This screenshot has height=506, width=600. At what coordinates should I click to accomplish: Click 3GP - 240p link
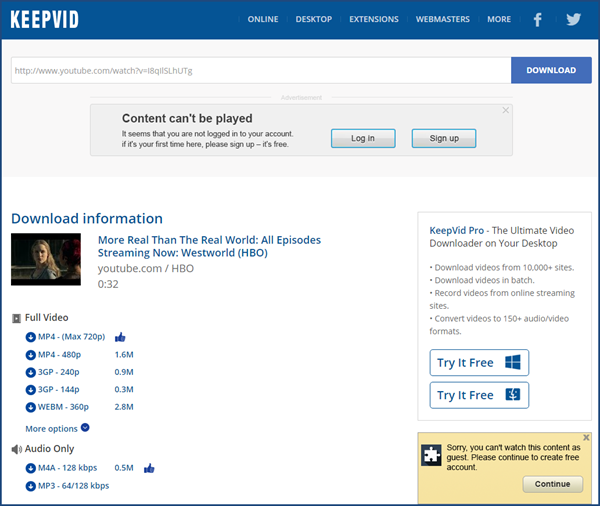point(59,372)
